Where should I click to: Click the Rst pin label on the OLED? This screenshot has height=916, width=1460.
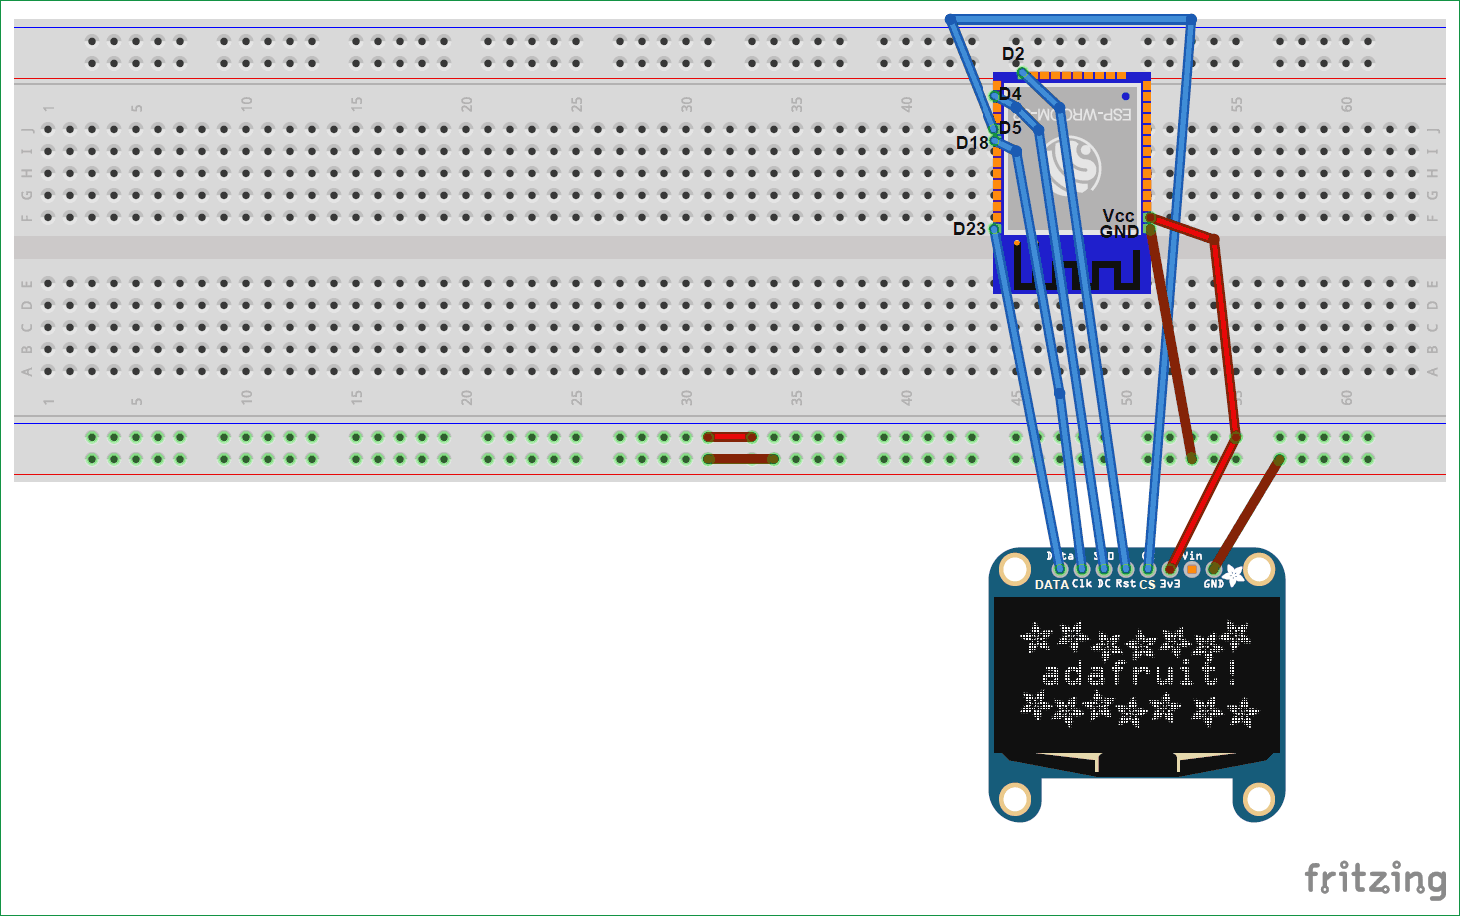pyautogui.click(x=1126, y=583)
